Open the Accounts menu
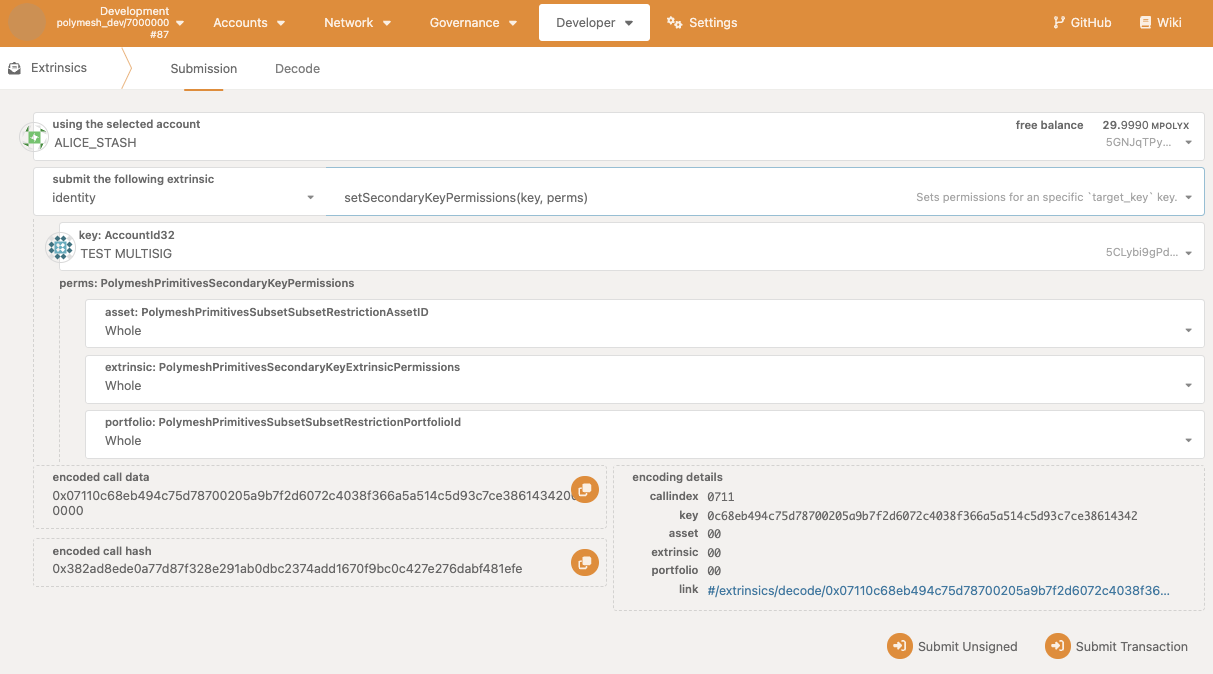Viewport: 1213px width, 674px height. tap(249, 22)
